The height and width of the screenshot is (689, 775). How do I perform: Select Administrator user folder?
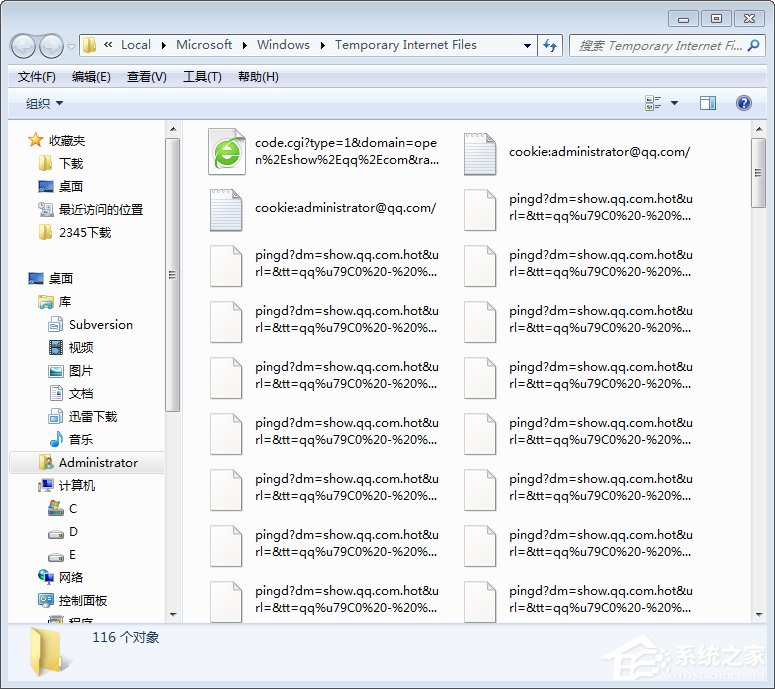88,463
